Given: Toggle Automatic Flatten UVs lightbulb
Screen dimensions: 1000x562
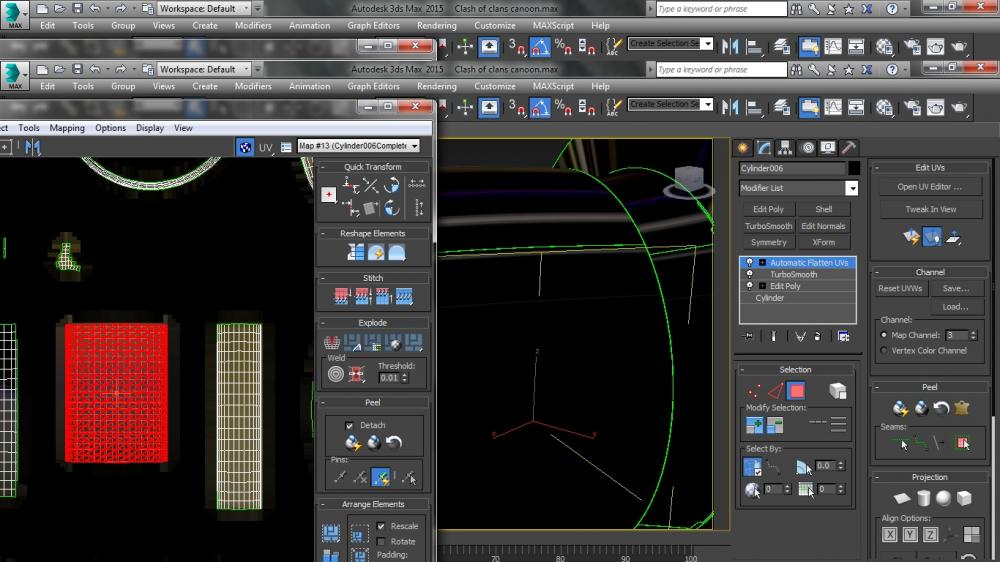Looking at the screenshot, I should click(x=749, y=262).
